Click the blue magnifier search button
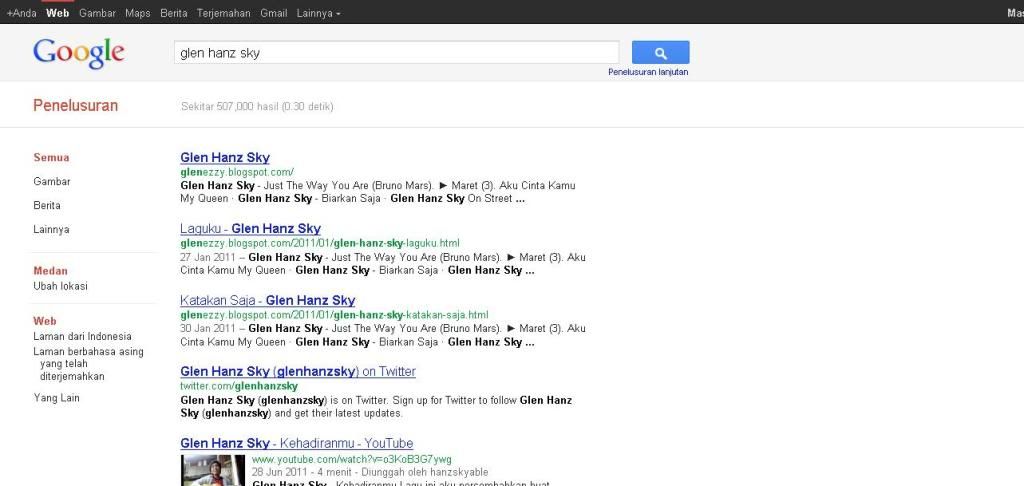 click(660, 52)
